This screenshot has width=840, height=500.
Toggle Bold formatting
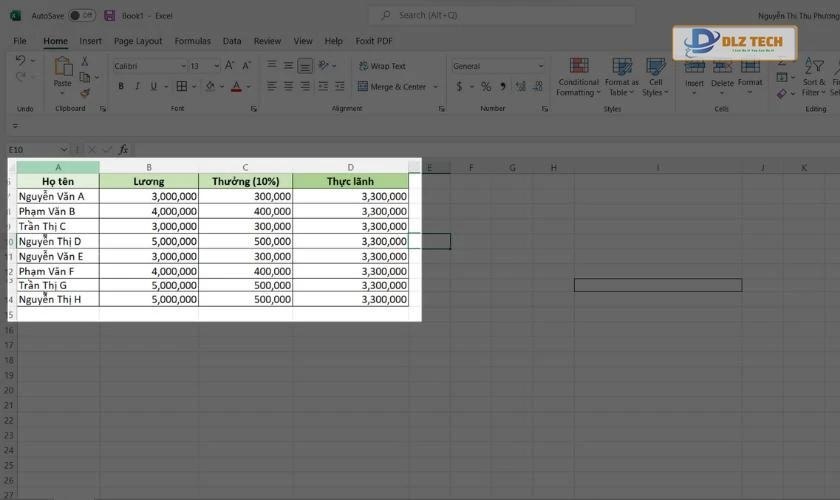(121, 87)
